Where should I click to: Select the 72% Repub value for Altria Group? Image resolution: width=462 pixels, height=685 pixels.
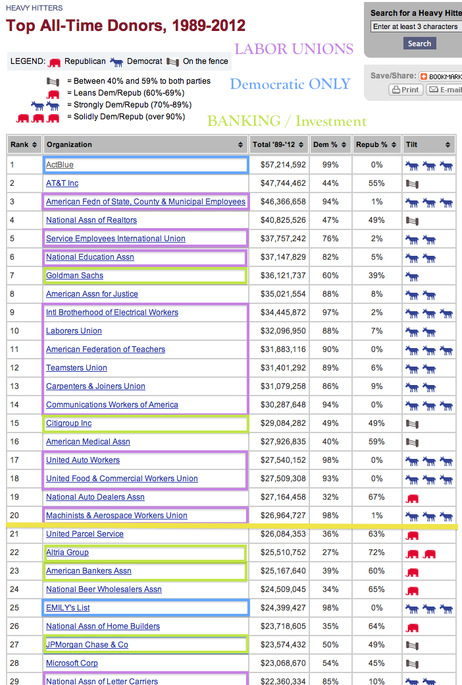(x=376, y=552)
